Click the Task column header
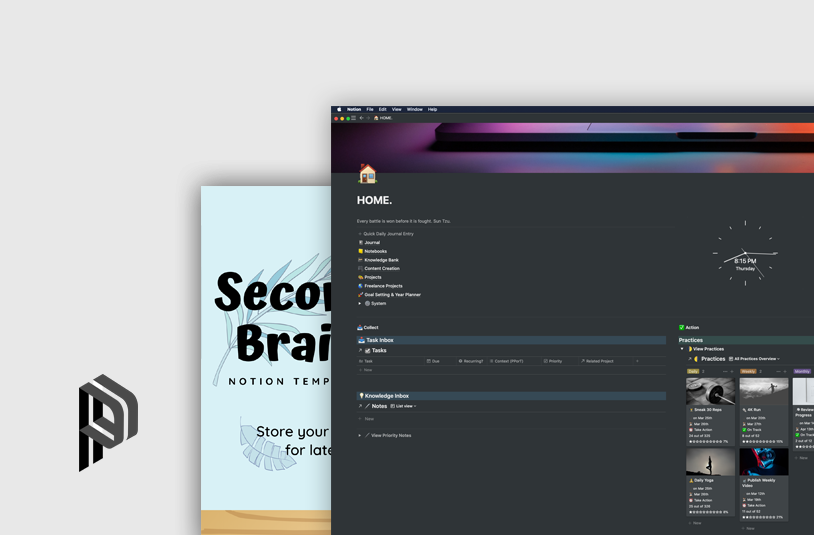This screenshot has height=535, width=814. (x=368, y=361)
